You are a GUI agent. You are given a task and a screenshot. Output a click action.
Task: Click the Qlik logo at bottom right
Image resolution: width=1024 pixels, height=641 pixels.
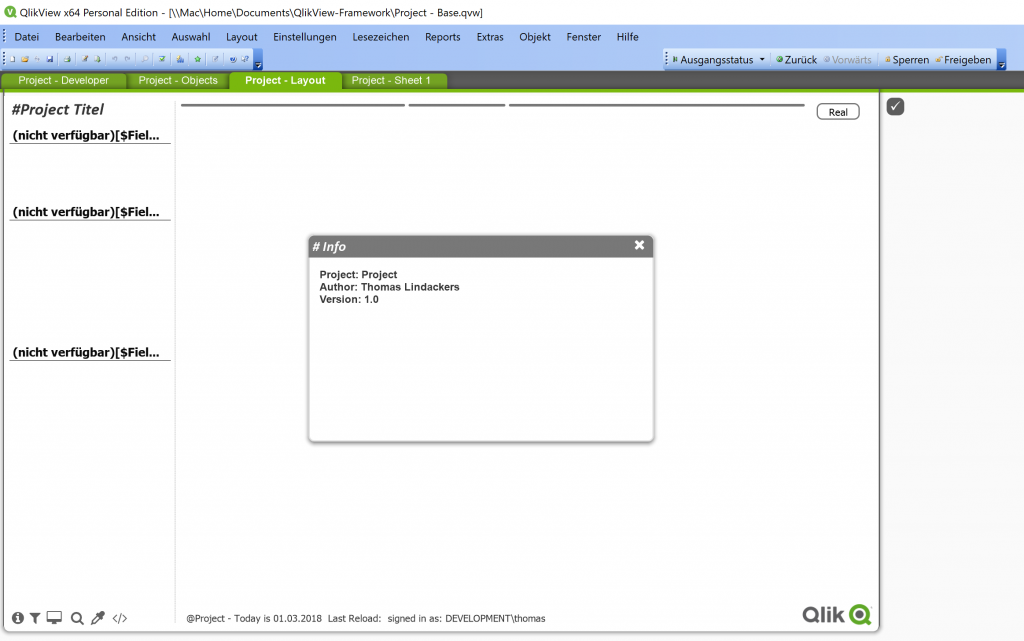(x=836, y=614)
